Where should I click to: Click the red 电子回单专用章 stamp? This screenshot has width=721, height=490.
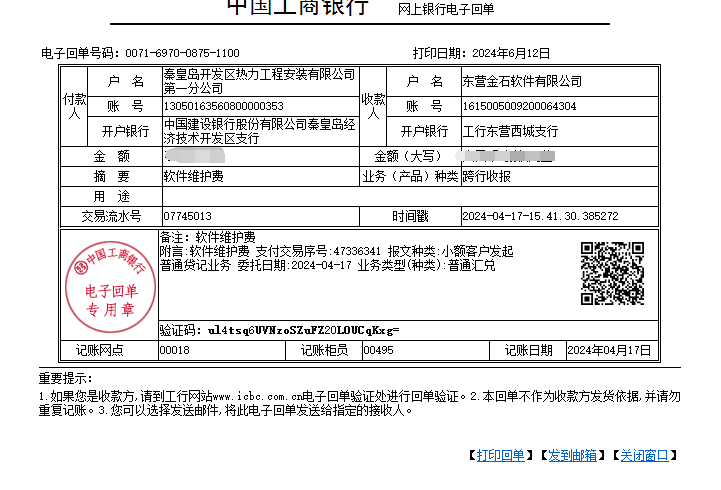click(110, 286)
